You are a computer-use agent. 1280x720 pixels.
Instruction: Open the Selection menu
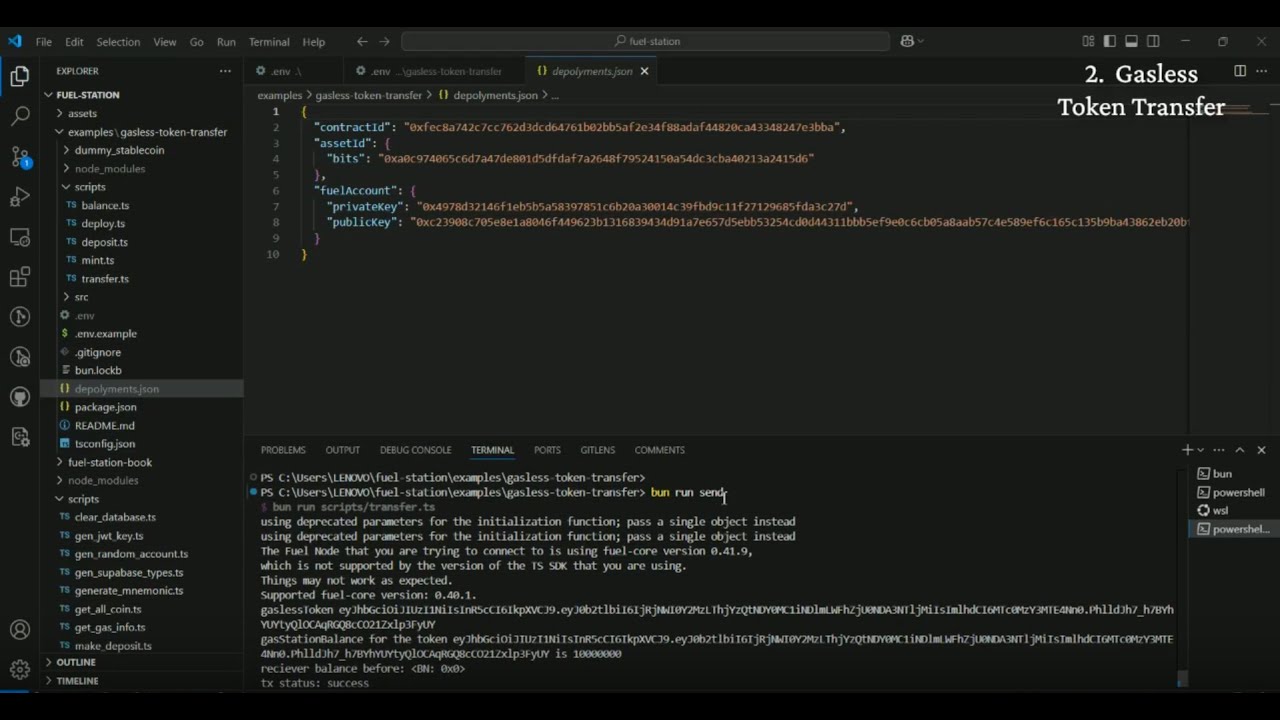click(118, 42)
